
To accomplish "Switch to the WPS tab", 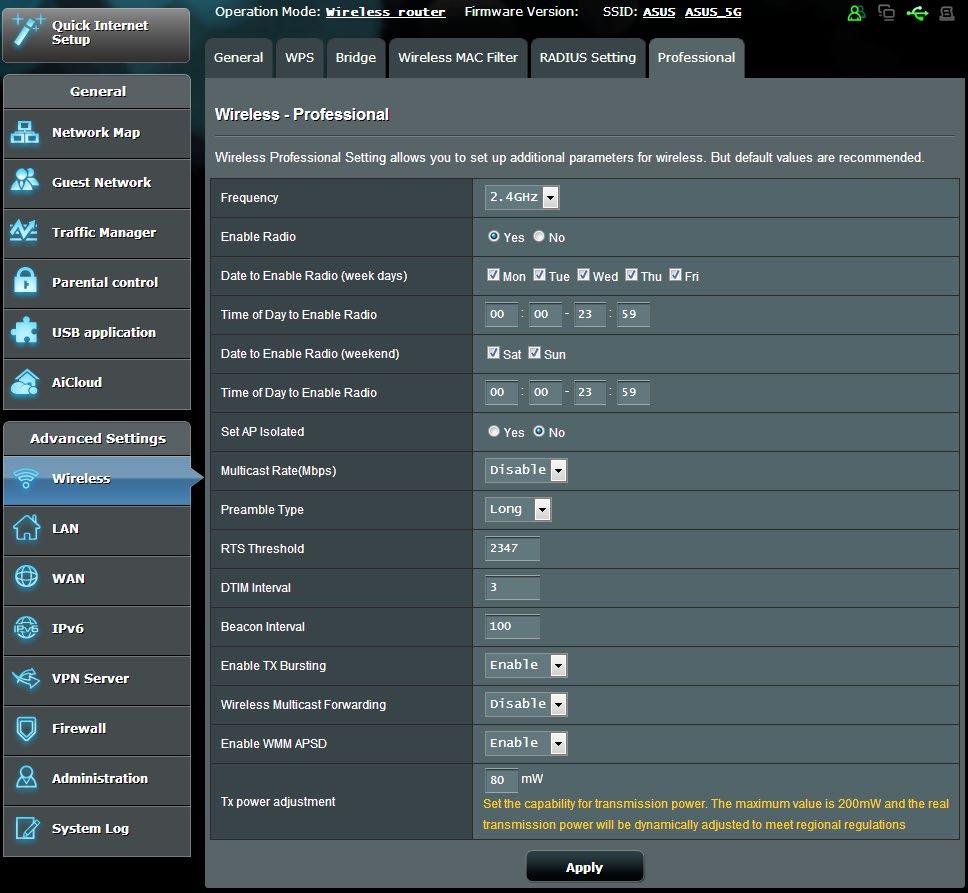I will (299, 58).
